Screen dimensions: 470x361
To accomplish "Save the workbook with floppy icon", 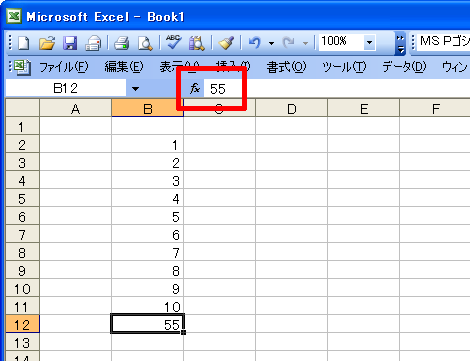I will 70,43.
